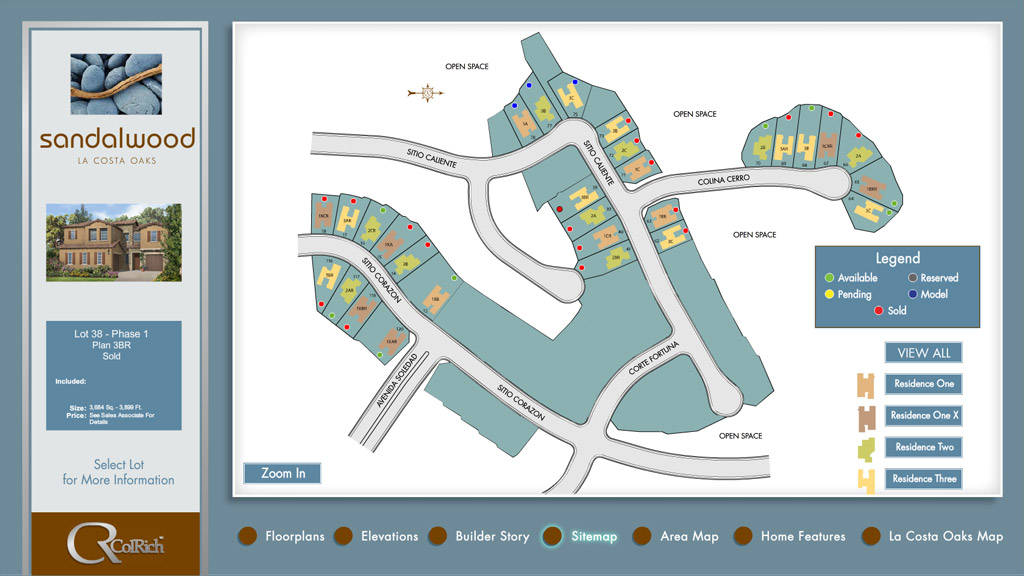Select the 2A house on lot 66
This screenshot has height=576, width=1024.
859,156
